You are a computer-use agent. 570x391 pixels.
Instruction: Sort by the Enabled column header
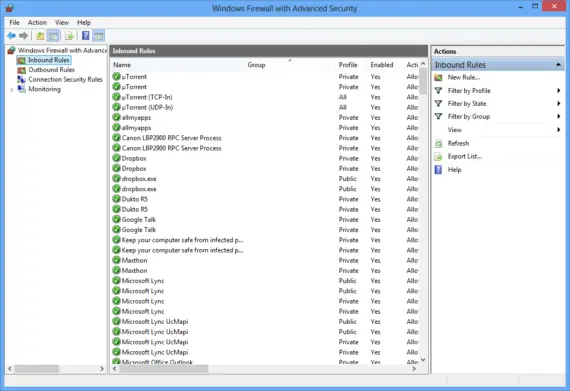point(382,65)
